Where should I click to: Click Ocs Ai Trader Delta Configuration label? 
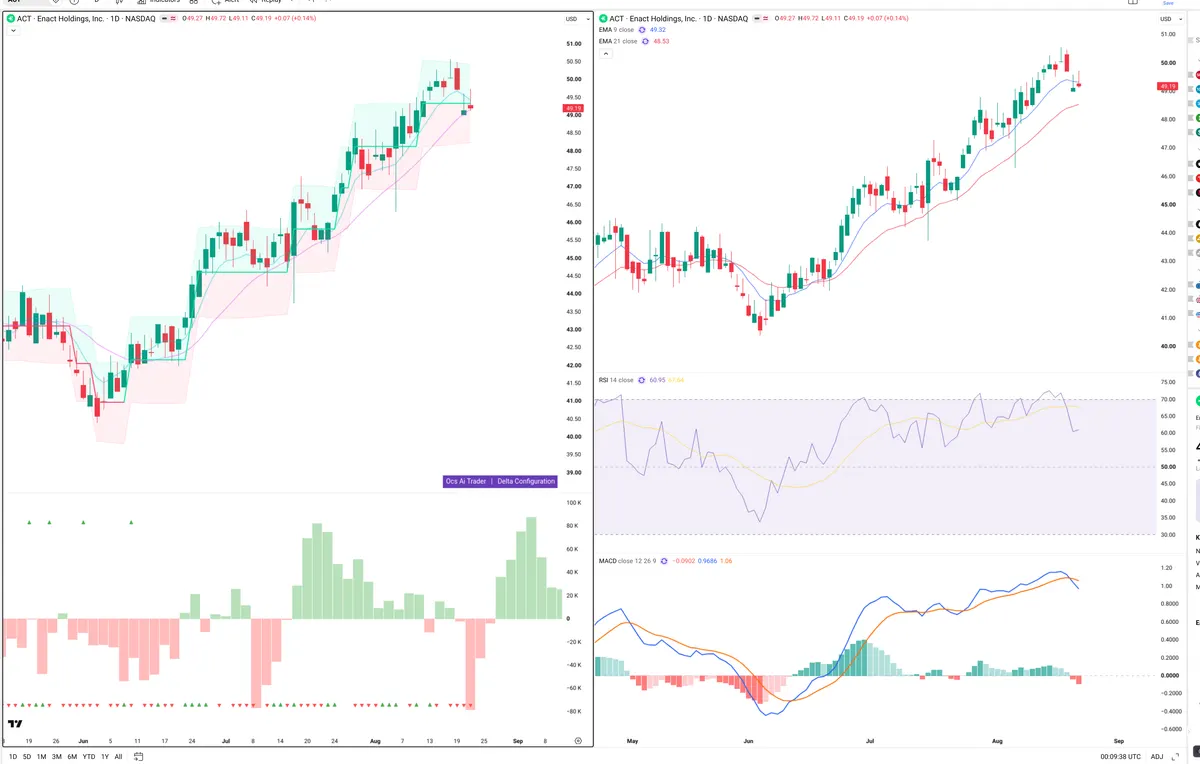500,481
